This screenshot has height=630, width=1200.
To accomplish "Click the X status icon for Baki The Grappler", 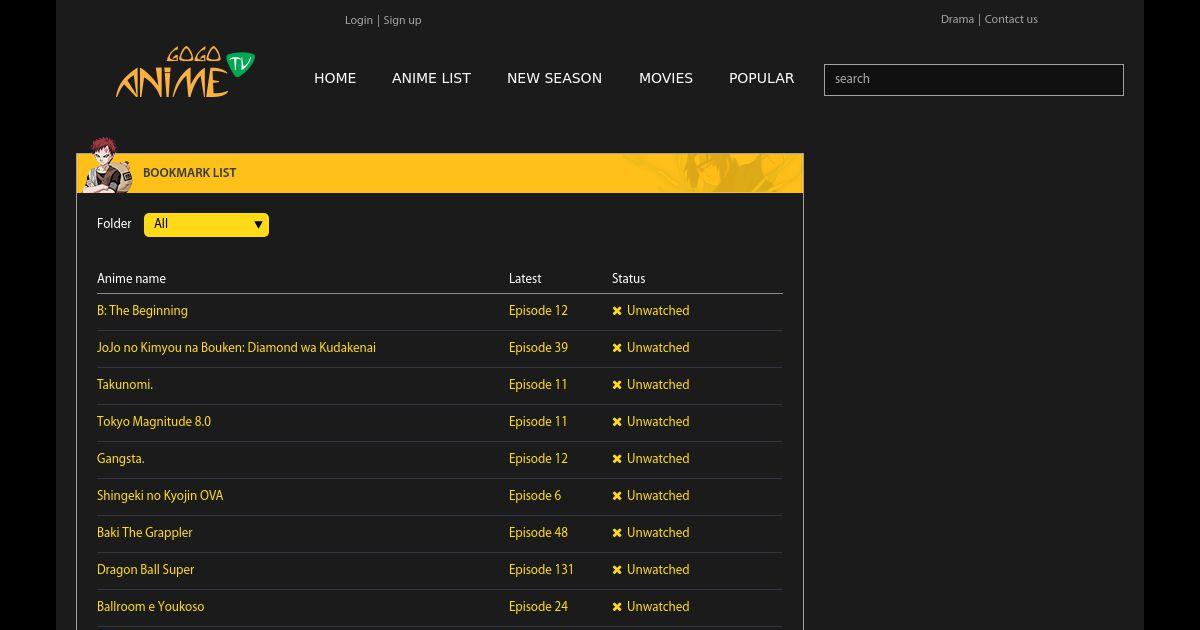I will click(617, 533).
